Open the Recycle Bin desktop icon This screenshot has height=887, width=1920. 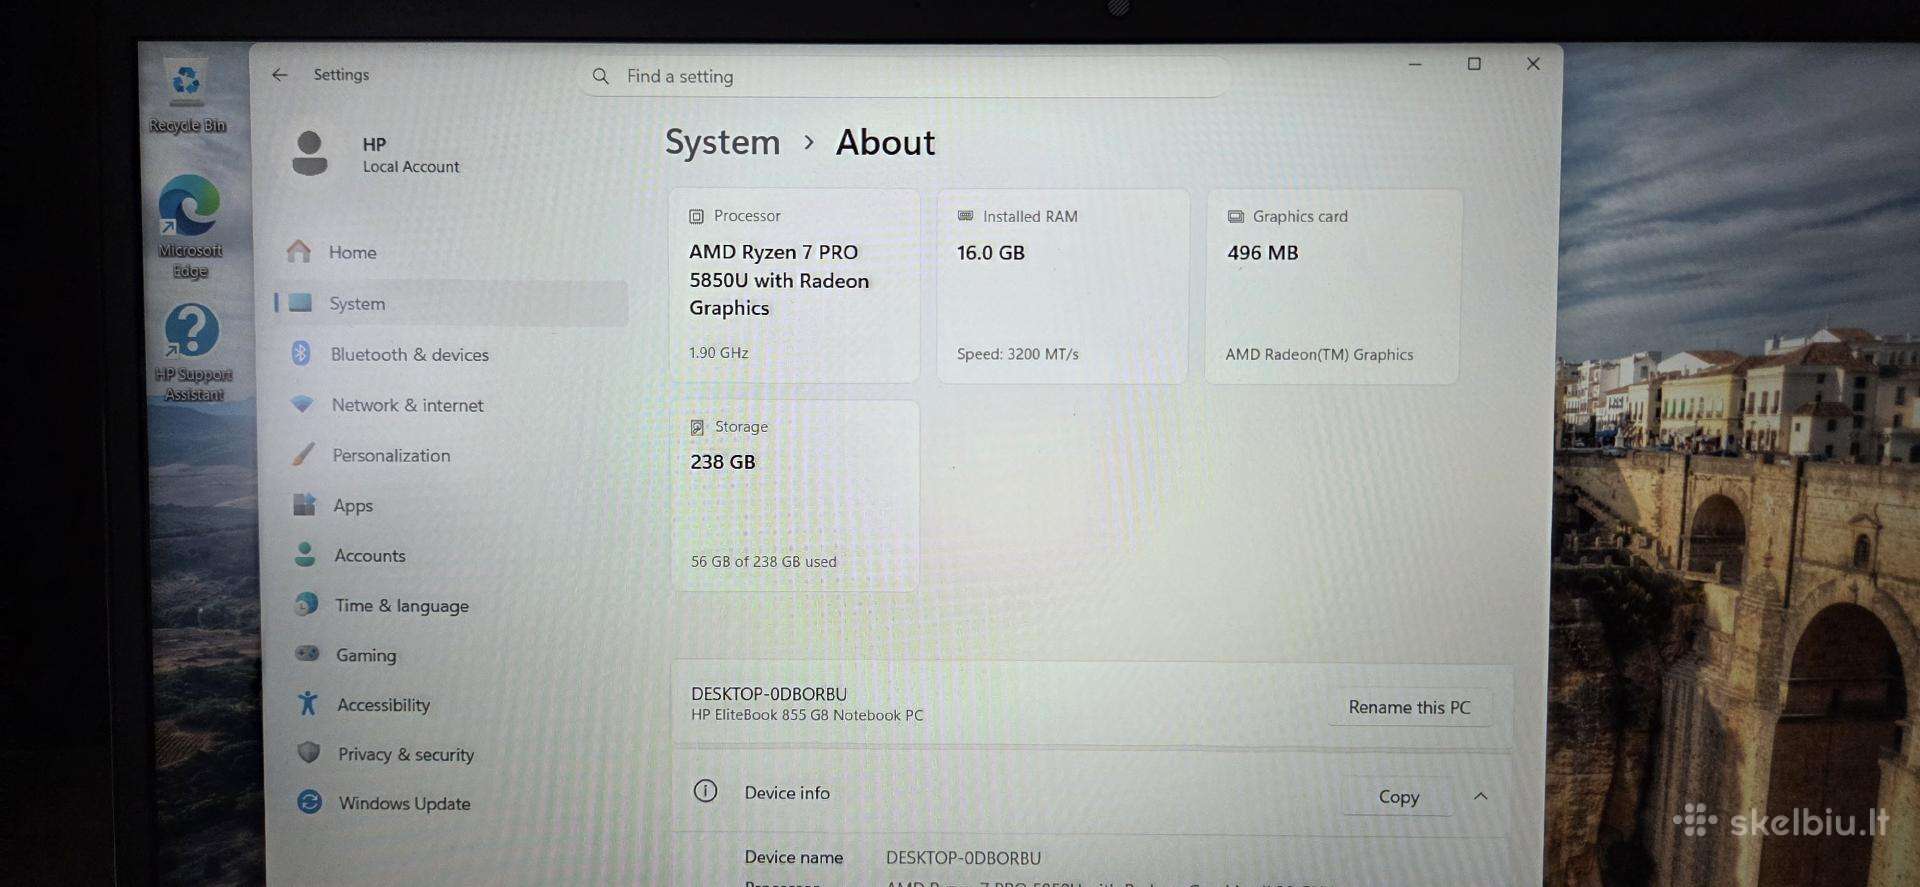[x=186, y=95]
